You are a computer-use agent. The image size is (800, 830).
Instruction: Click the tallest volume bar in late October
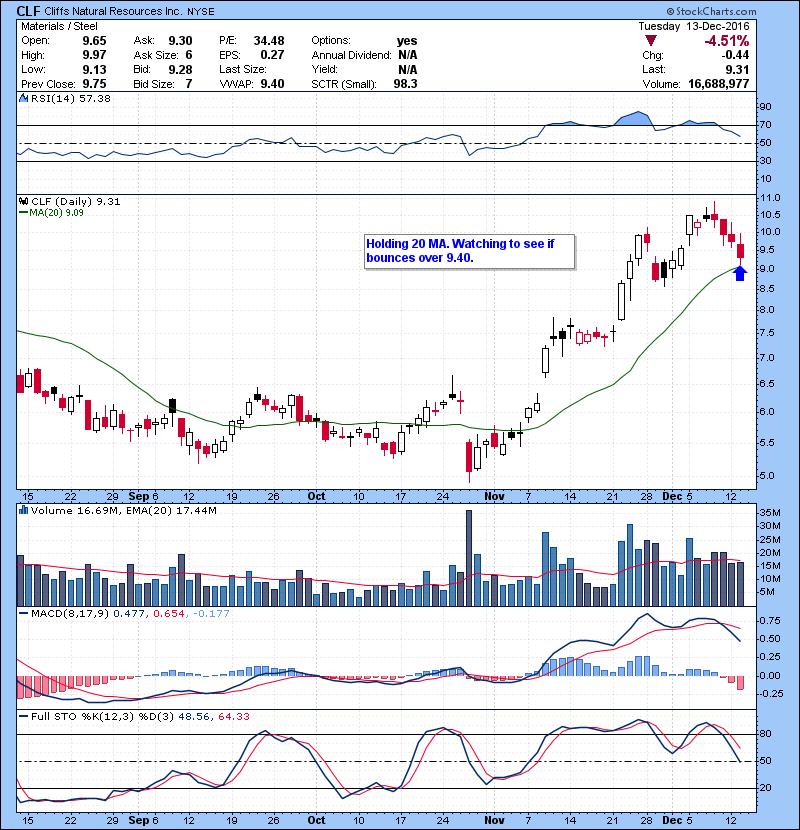[x=467, y=558]
